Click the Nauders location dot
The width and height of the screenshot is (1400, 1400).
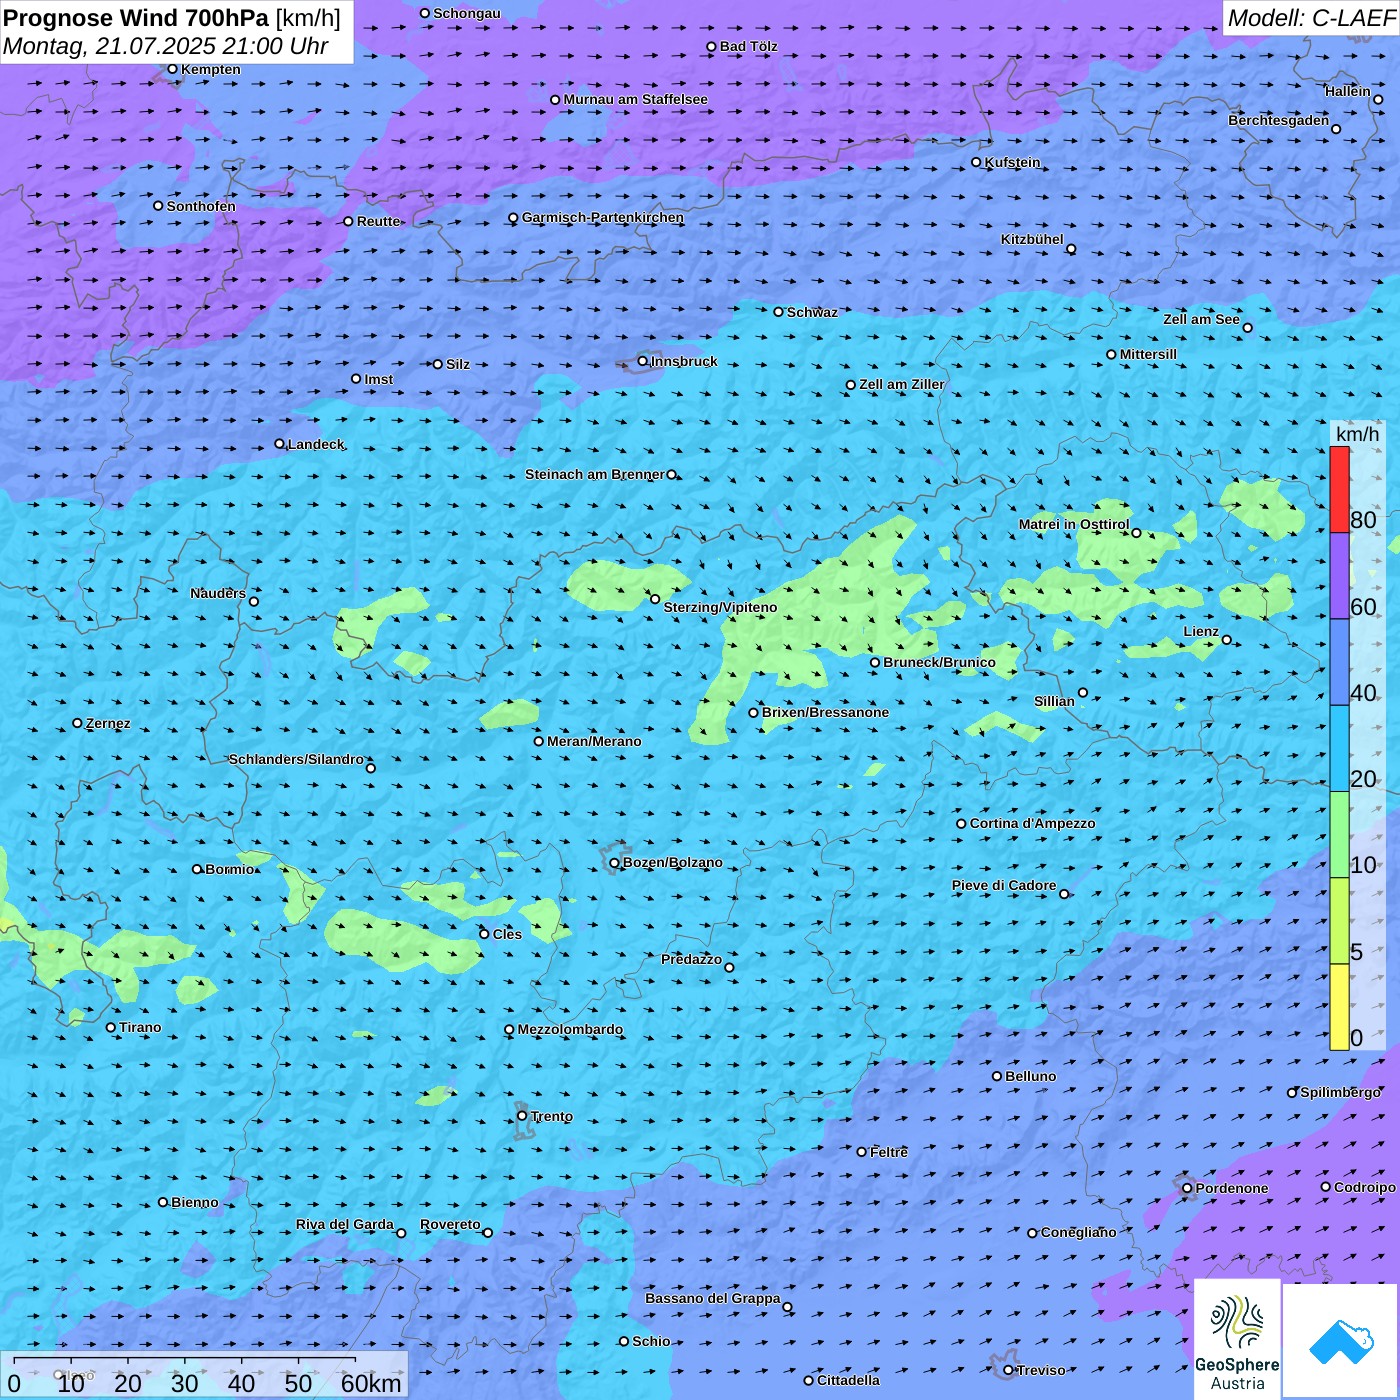click(x=254, y=601)
